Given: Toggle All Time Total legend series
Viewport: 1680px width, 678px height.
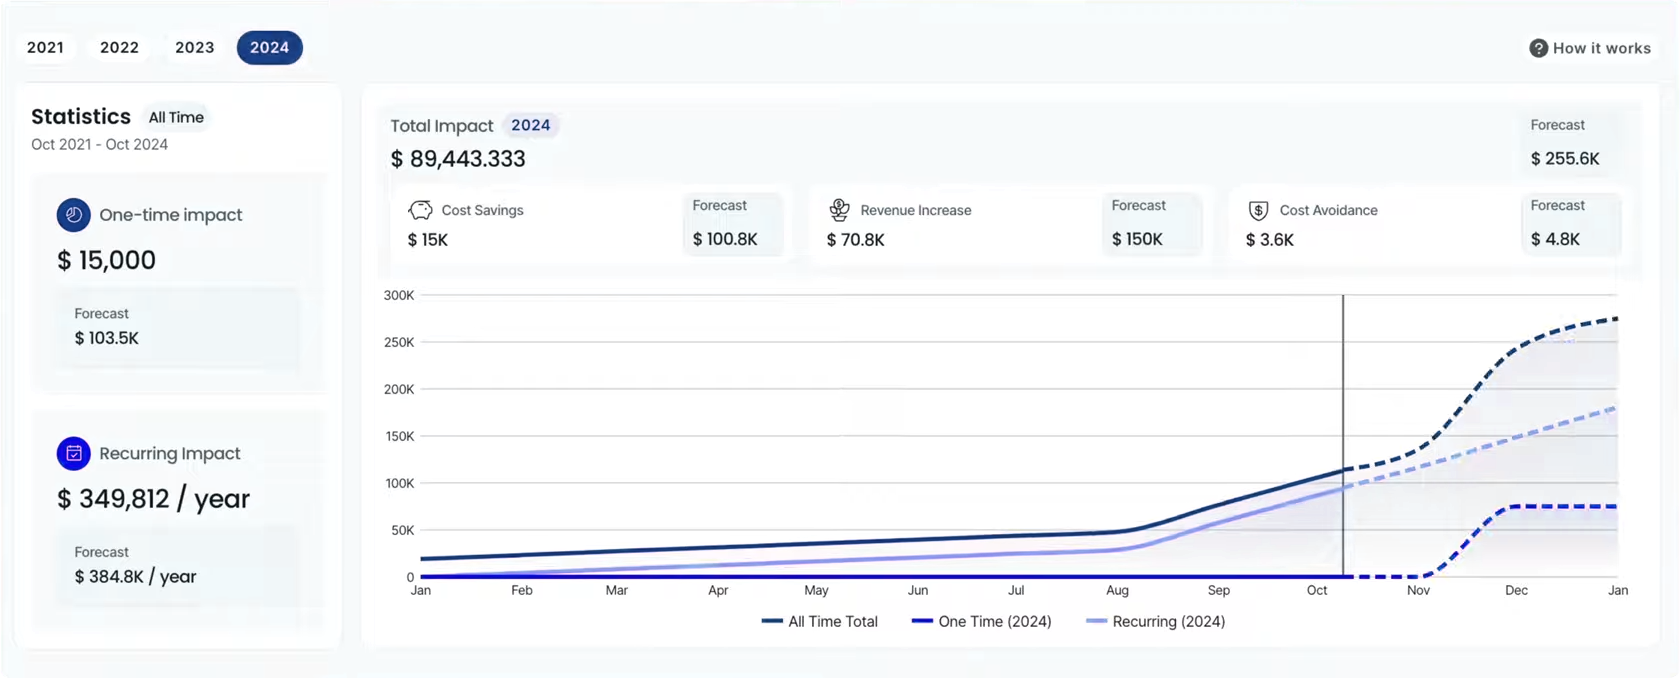Looking at the screenshot, I should [x=819, y=621].
